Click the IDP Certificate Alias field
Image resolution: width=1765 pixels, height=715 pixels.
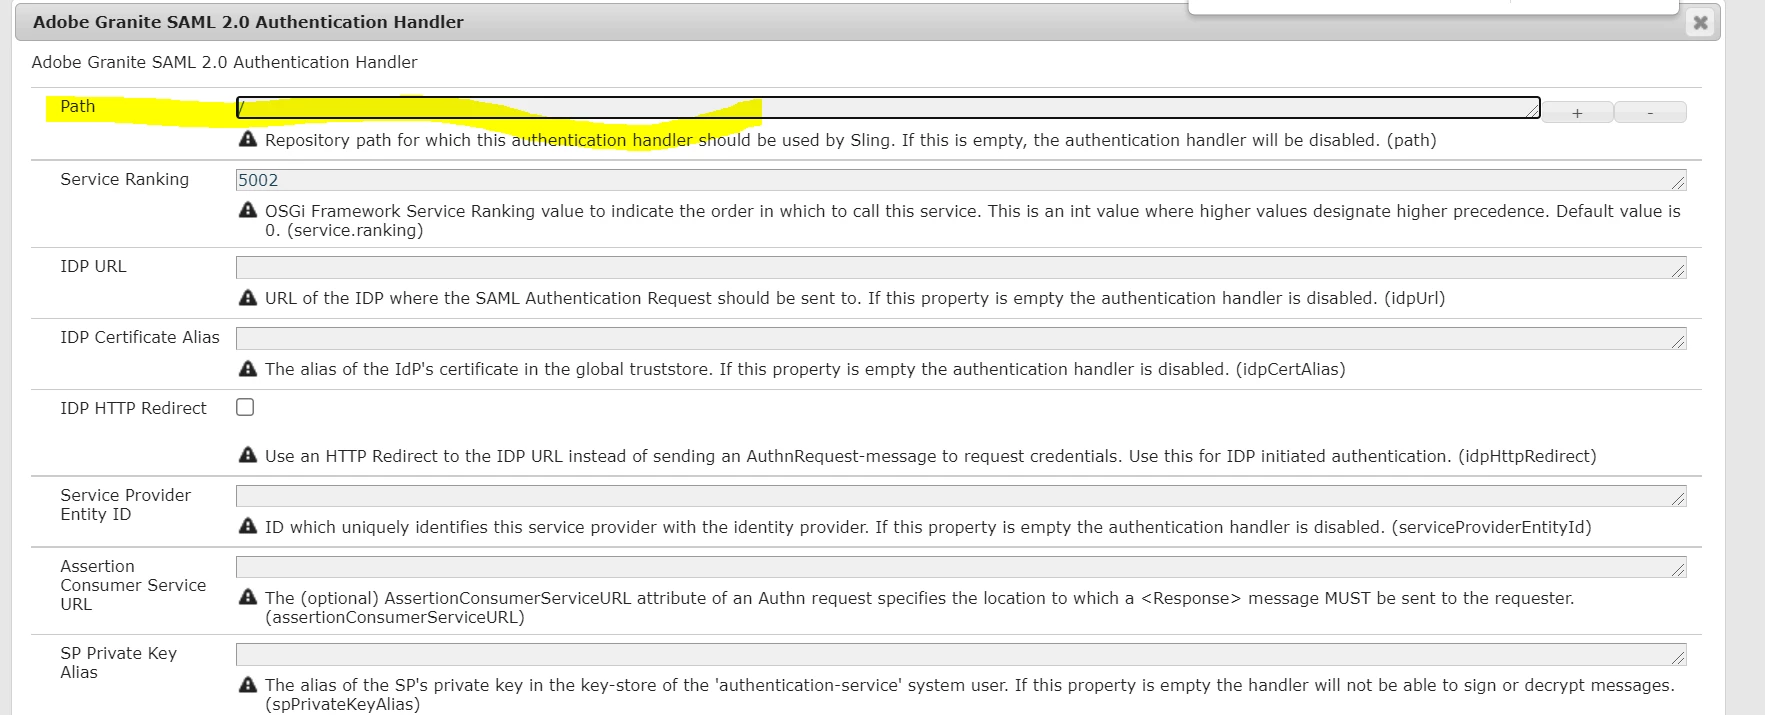coord(961,338)
